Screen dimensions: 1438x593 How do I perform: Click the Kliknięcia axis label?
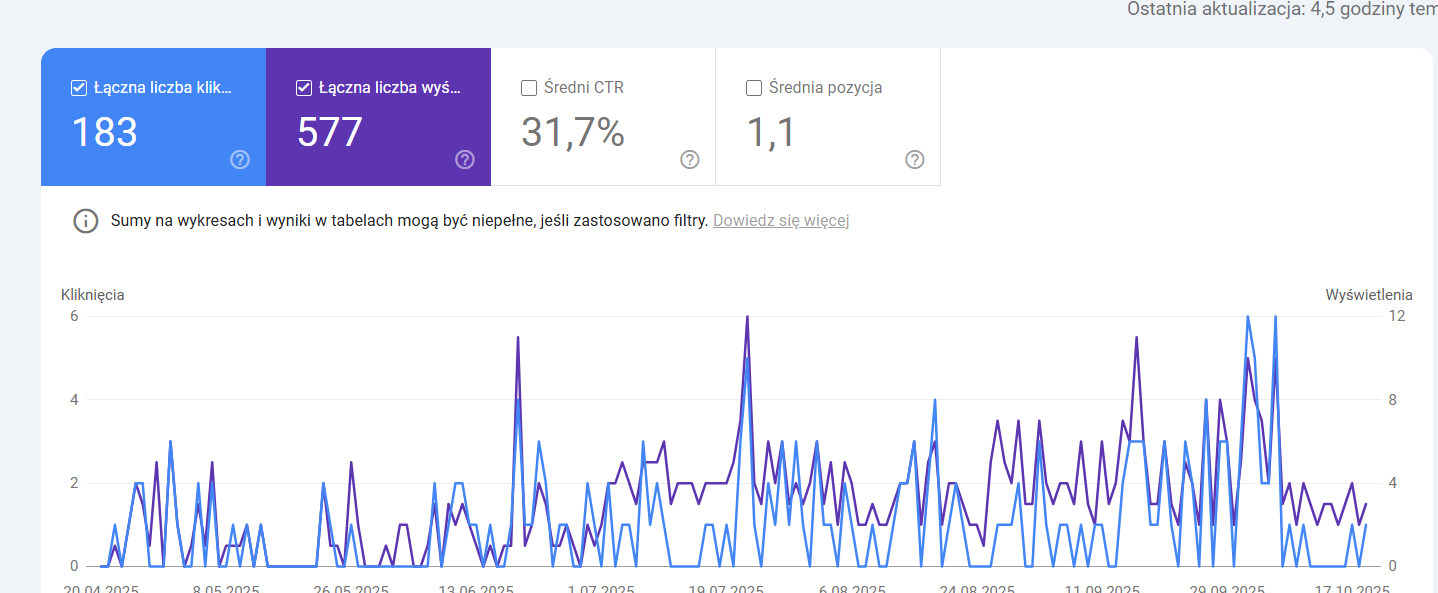[x=92, y=295]
